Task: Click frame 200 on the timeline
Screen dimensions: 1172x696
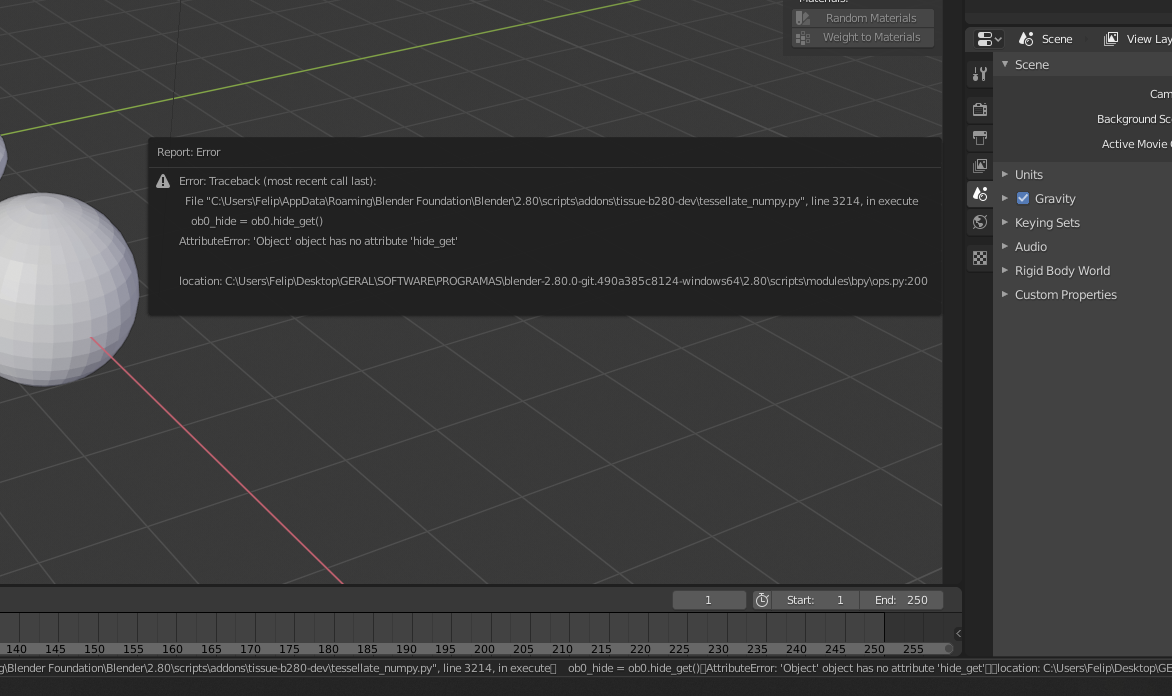Action: click(x=484, y=649)
